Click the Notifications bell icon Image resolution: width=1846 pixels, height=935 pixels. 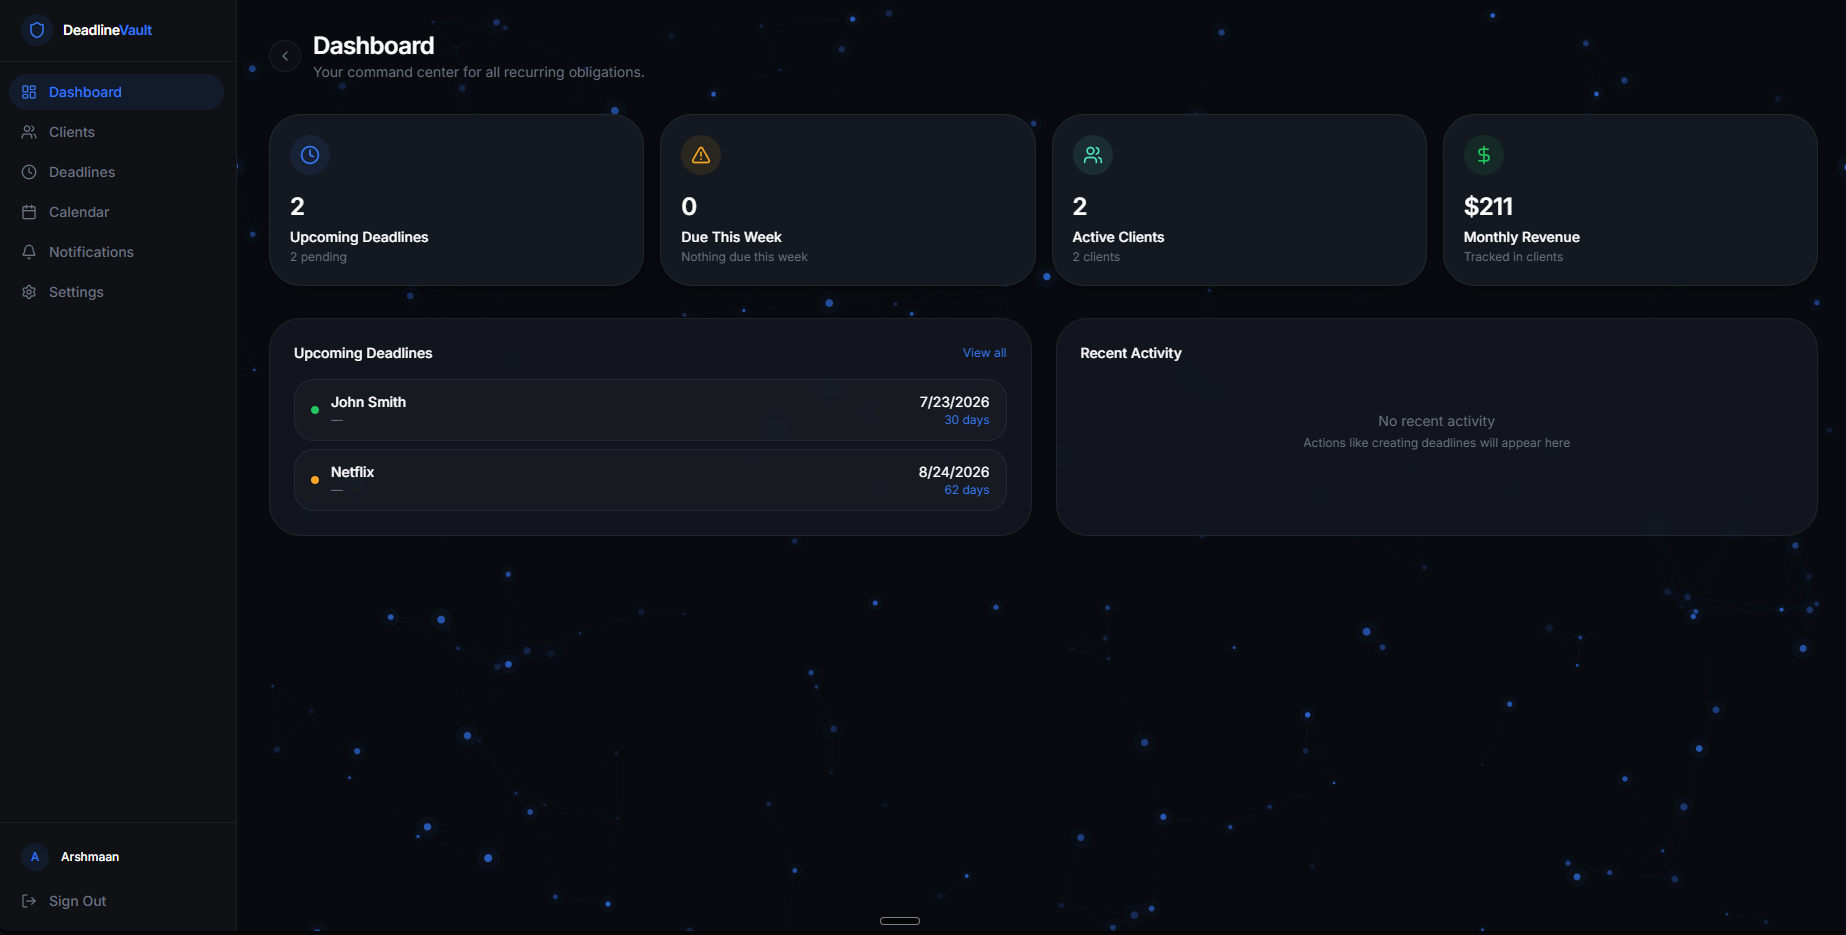click(x=29, y=252)
